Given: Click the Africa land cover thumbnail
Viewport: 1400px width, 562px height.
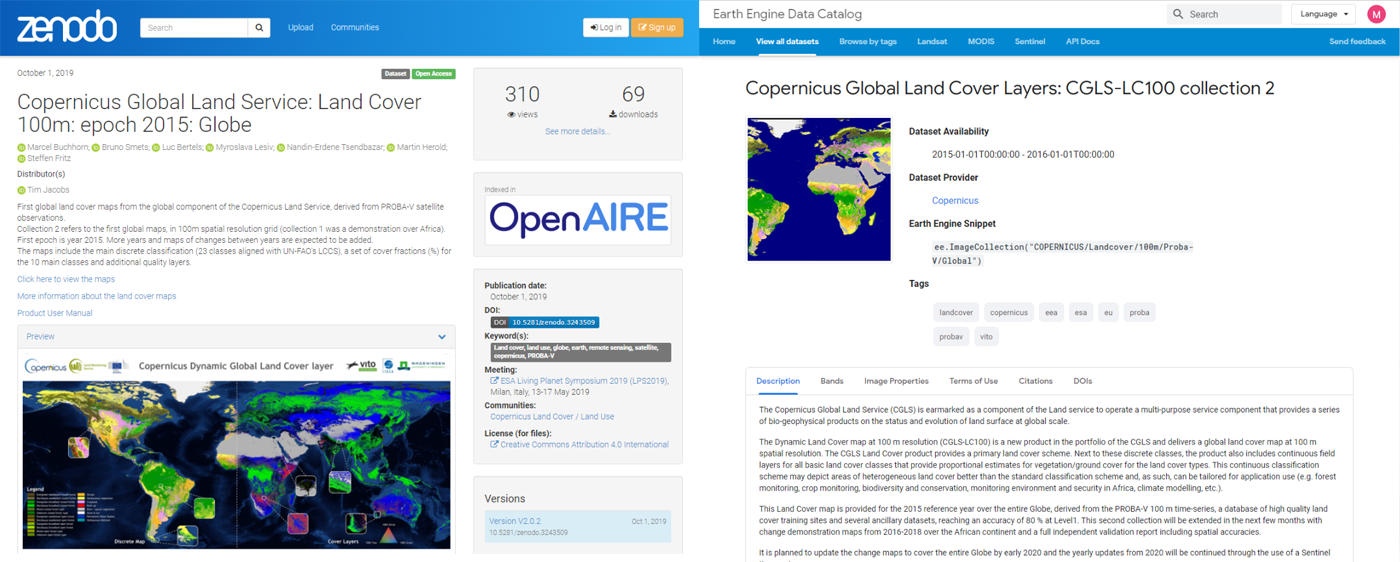Looking at the screenshot, I should [818, 189].
